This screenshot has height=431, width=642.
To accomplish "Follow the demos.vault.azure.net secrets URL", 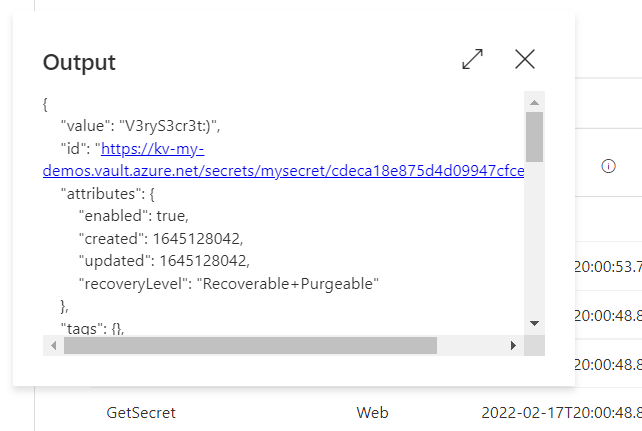I will click(283, 171).
